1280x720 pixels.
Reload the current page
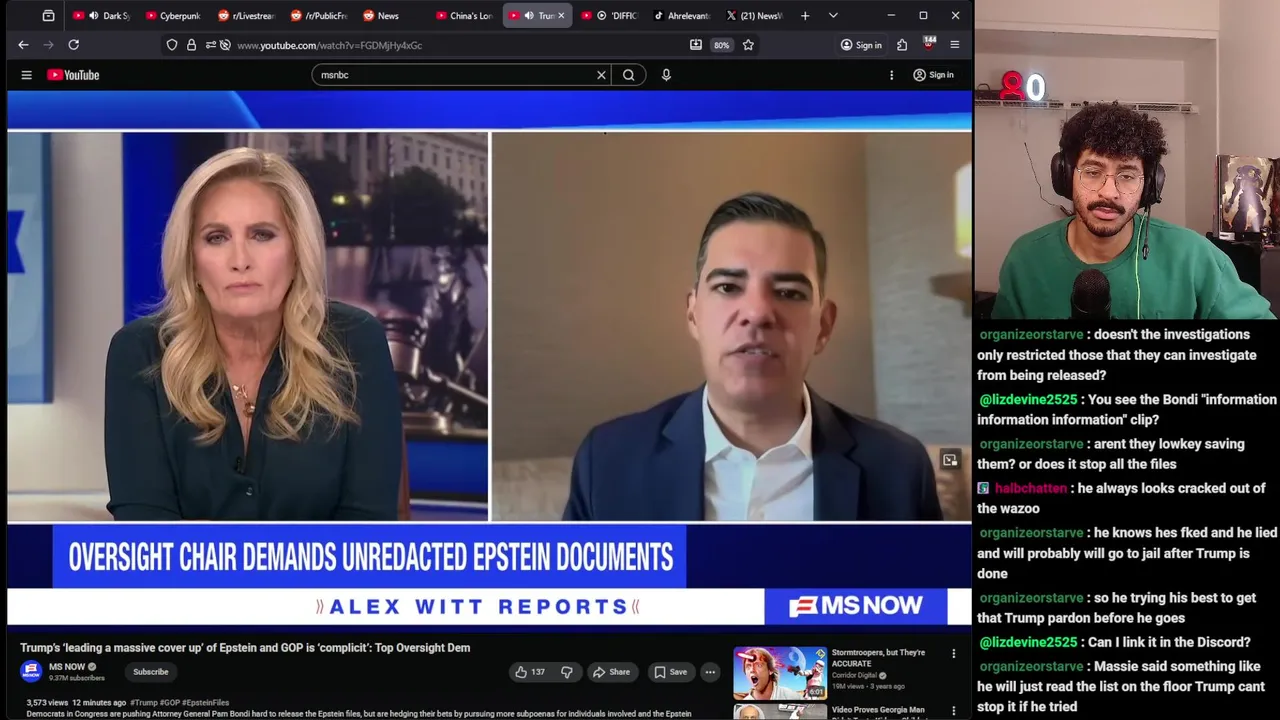coord(73,45)
